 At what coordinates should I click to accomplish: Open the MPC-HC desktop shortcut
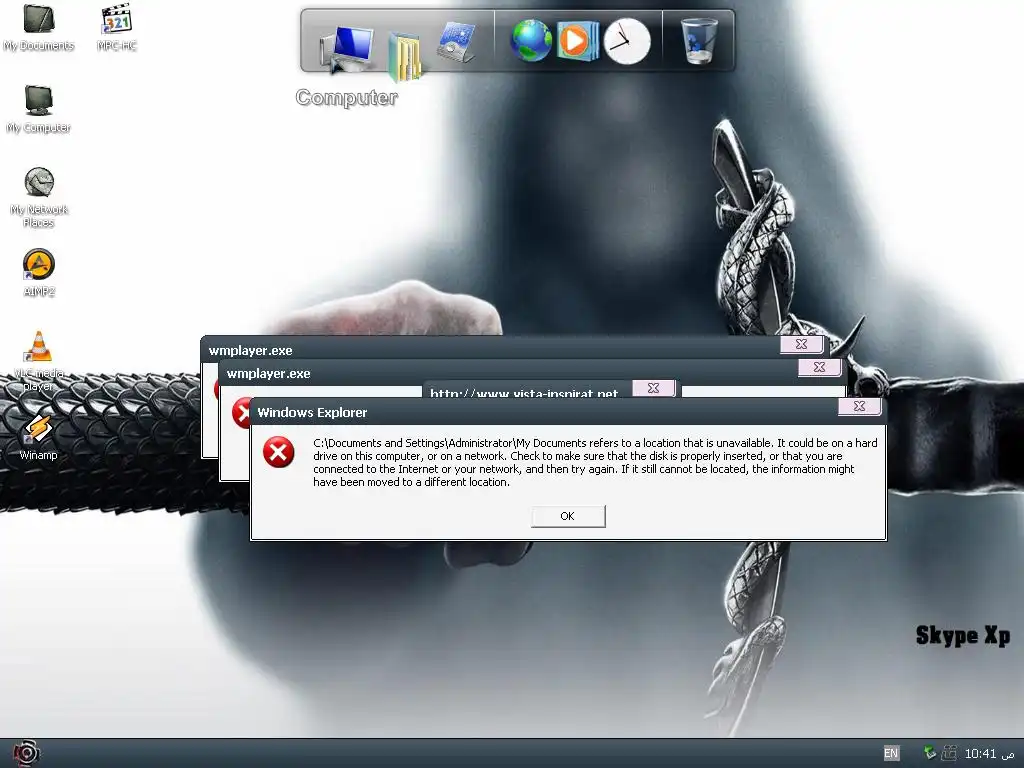click(117, 27)
